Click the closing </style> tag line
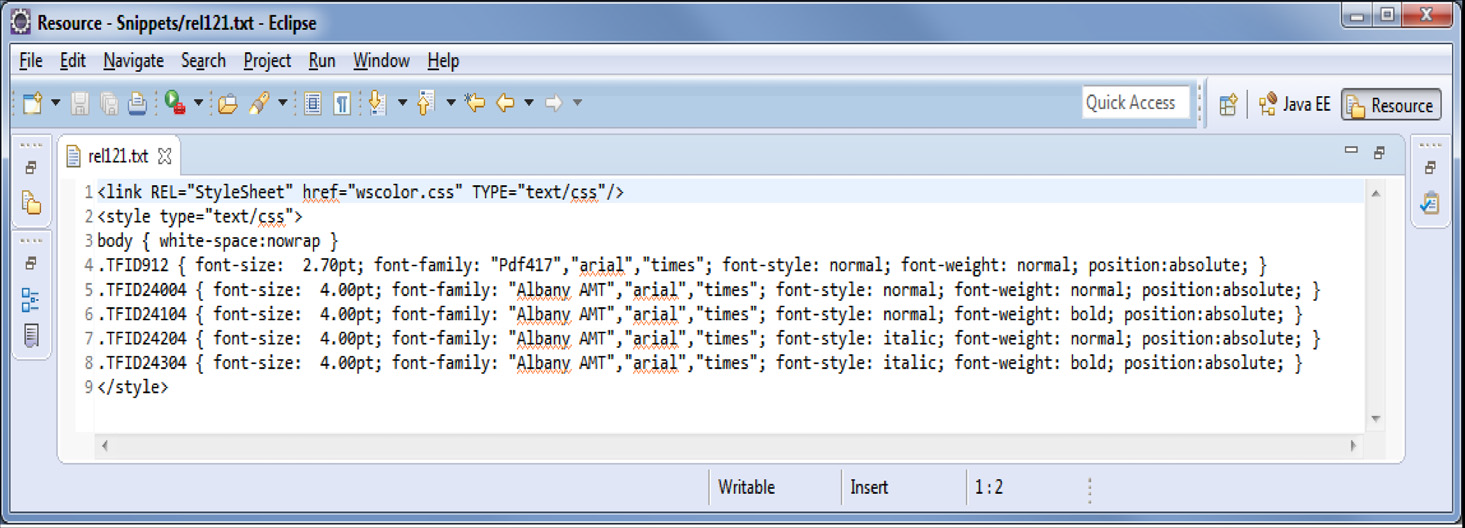 pyautogui.click(x=133, y=387)
